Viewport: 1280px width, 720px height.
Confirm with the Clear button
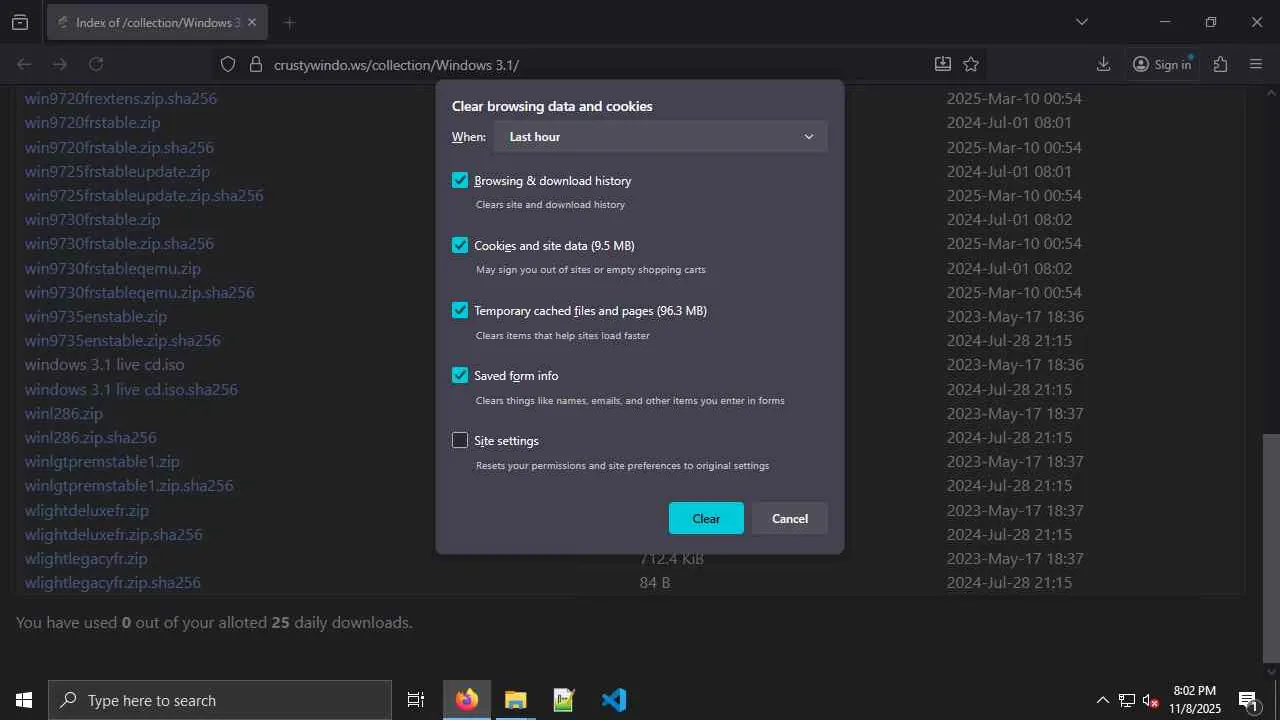[x=706, y=518]
